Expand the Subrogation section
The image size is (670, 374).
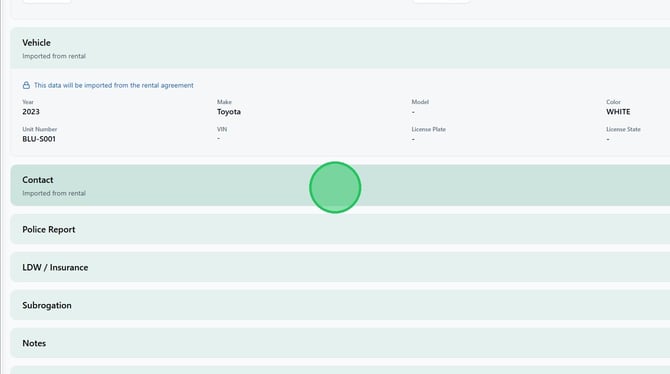coord(340,305)
